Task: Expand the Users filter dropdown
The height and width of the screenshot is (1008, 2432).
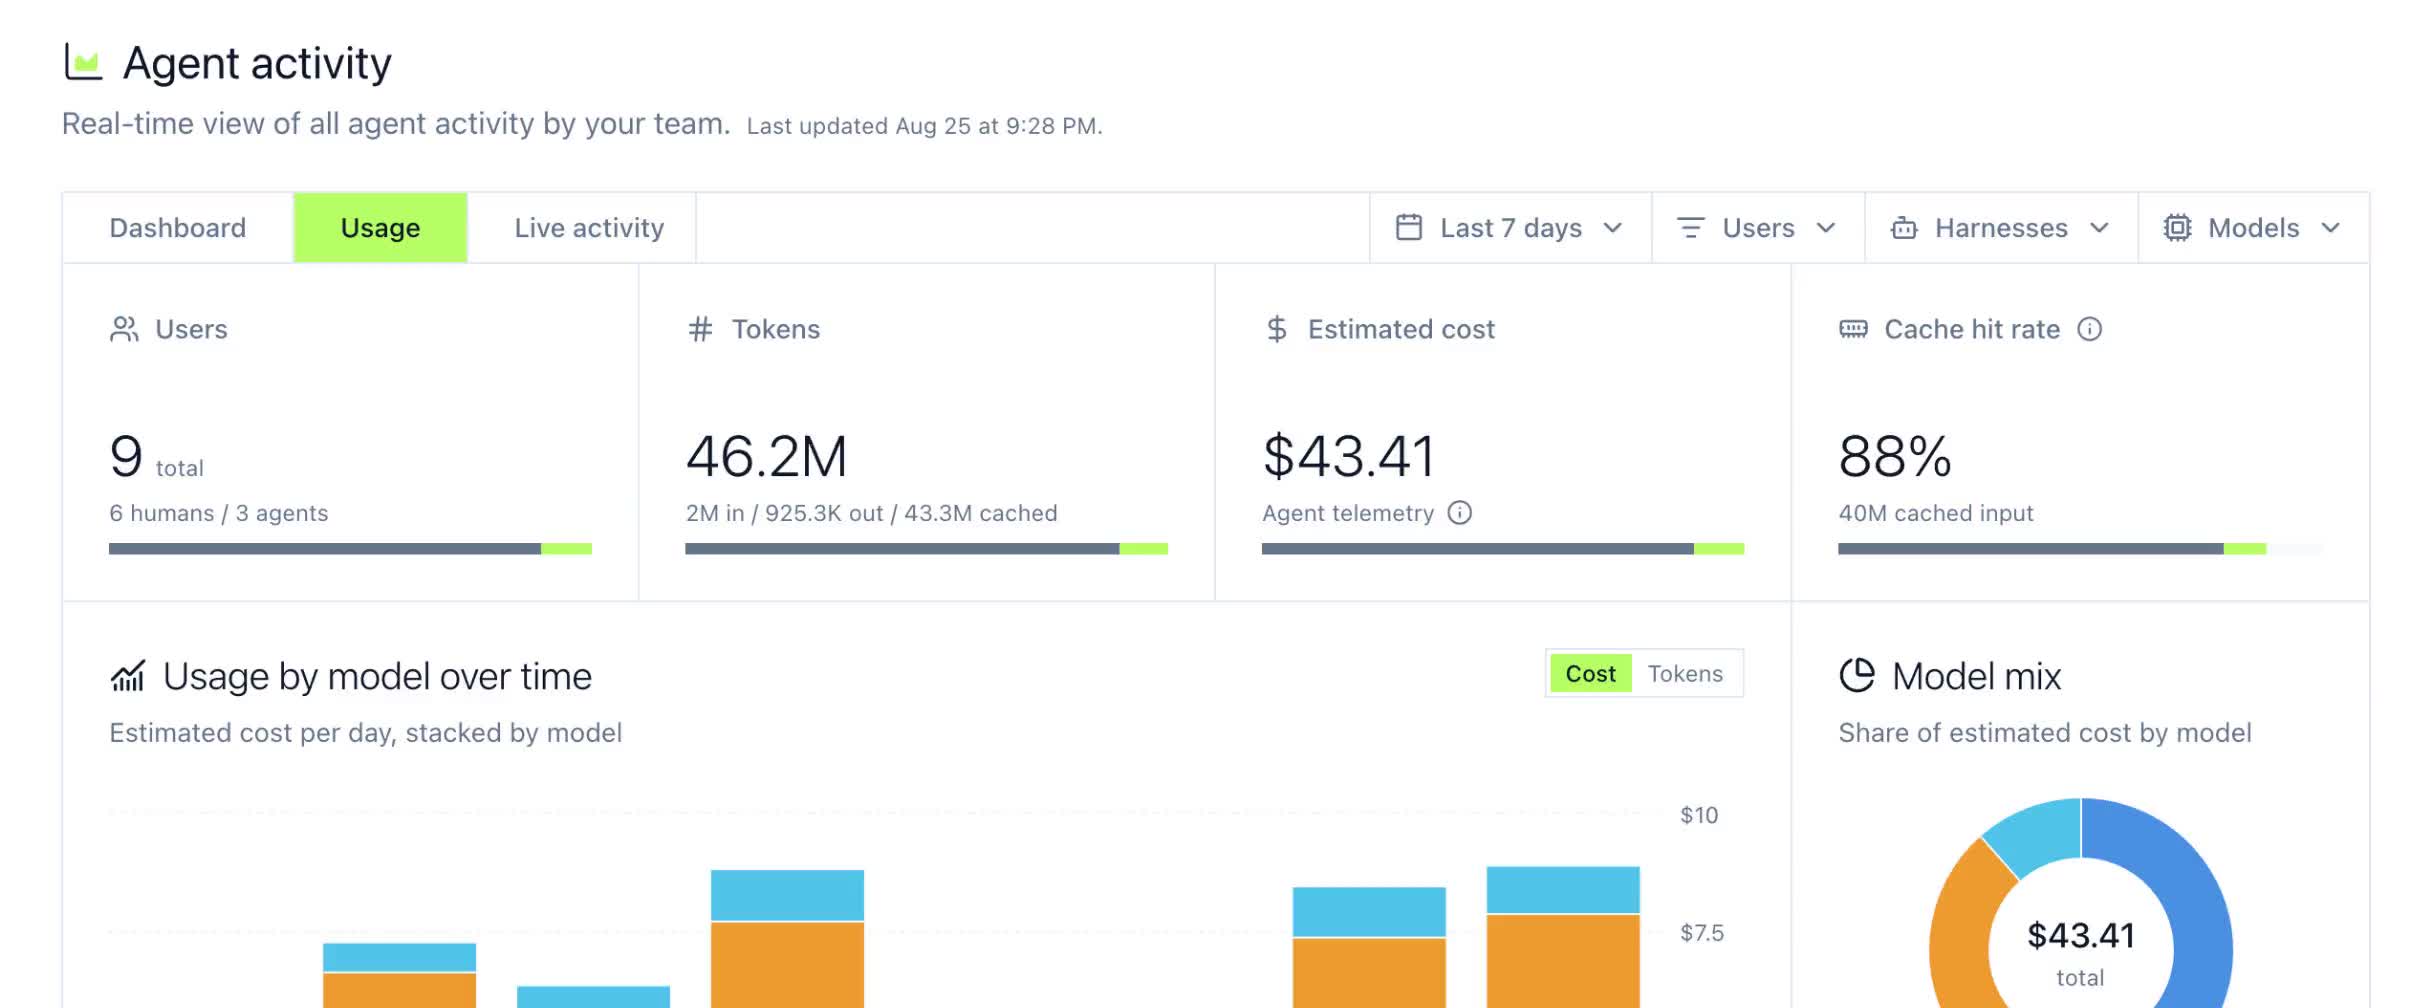Action: click(1758, 228)
